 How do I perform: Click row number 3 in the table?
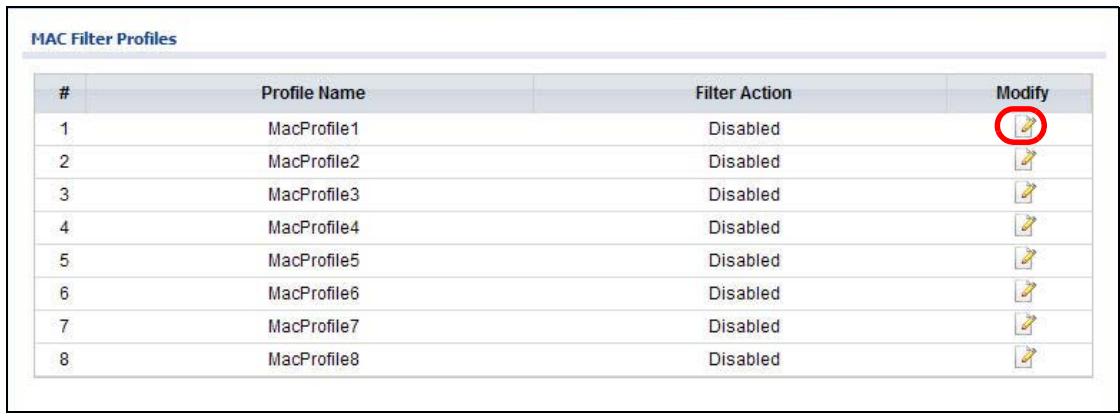click(63, 195)
